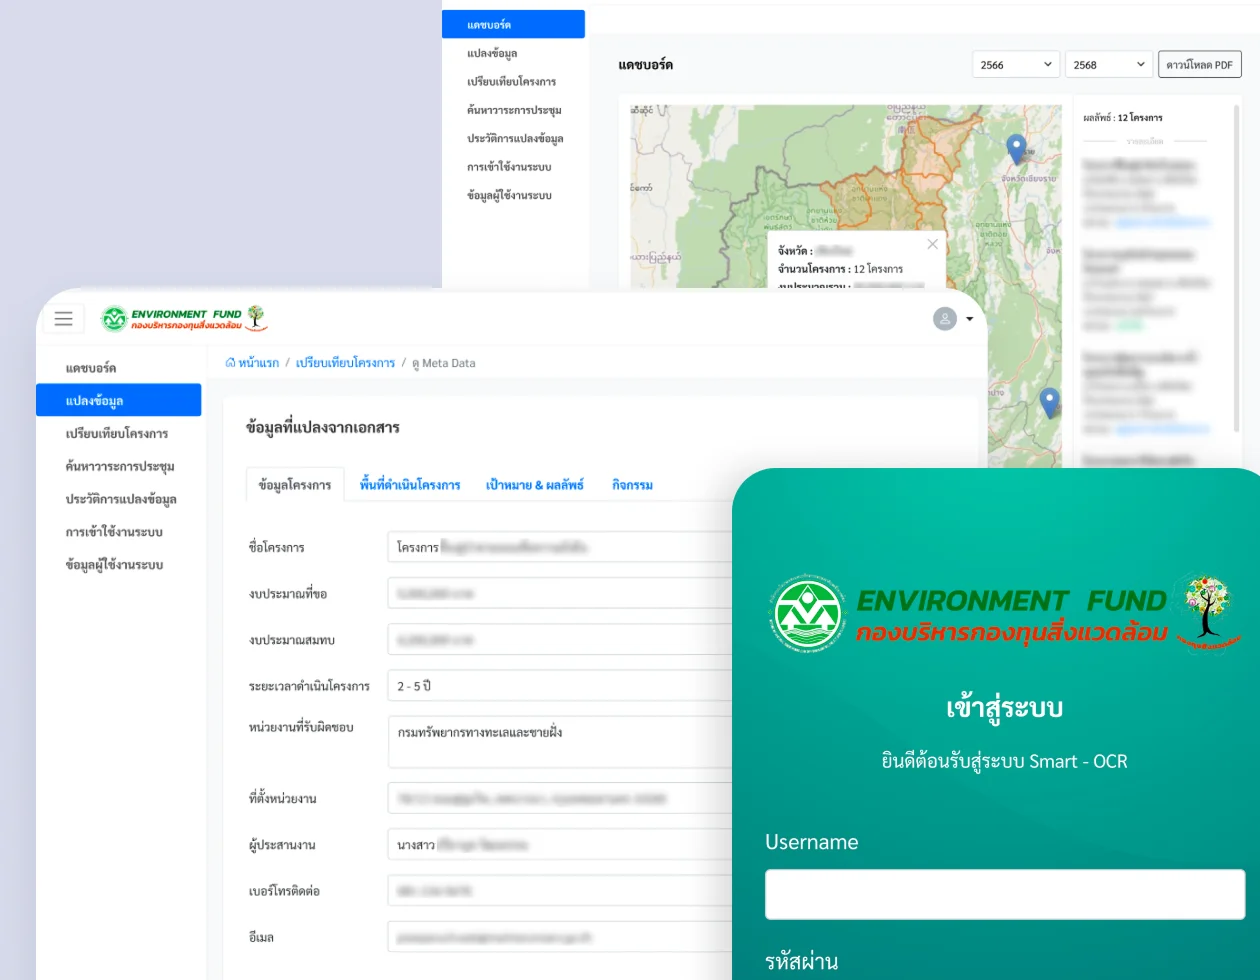Viewport: 1260px width, 980px height.
Task: Open เปรียบเทียบโครงการ breadcrumb link
Action: pos(345,363)
